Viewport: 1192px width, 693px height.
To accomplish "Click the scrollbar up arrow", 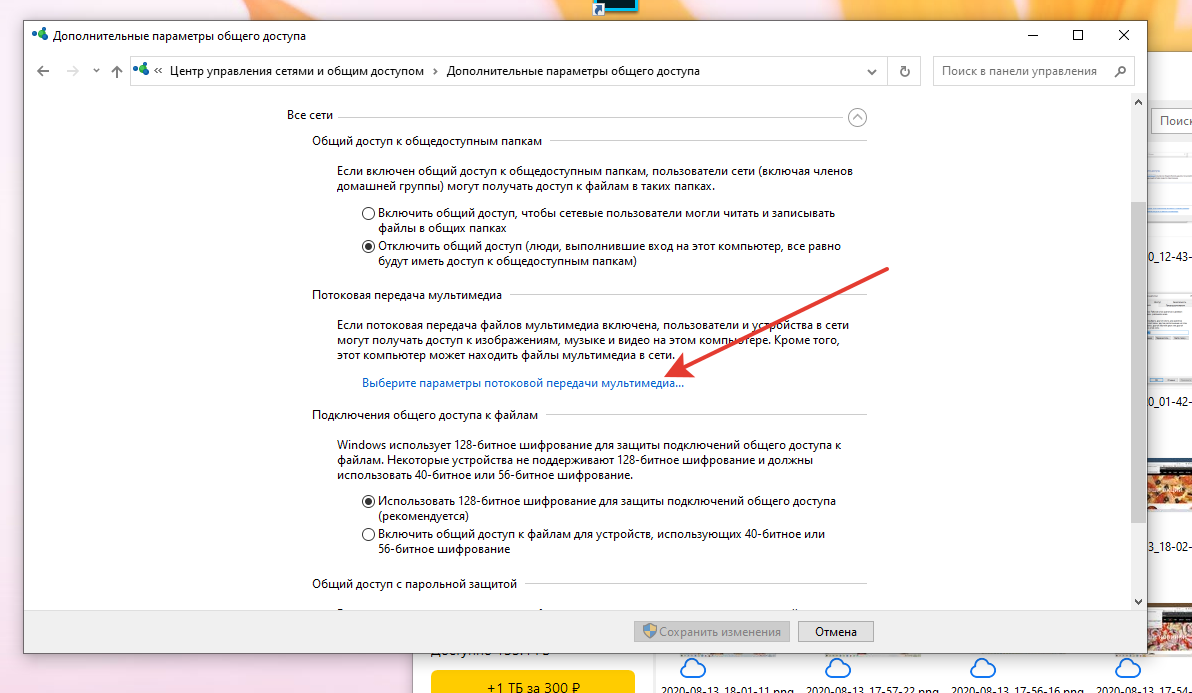I will click(x=1138, y=103).
